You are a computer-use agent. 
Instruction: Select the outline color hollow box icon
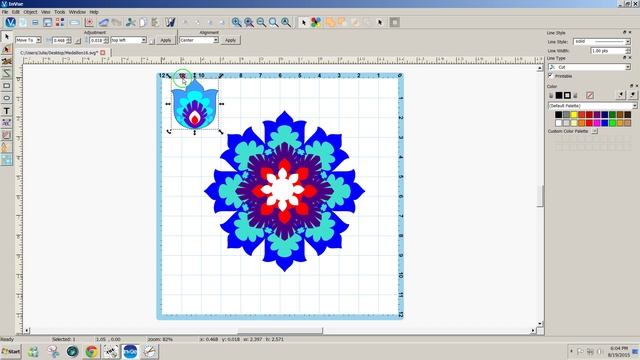coord(567,95)
